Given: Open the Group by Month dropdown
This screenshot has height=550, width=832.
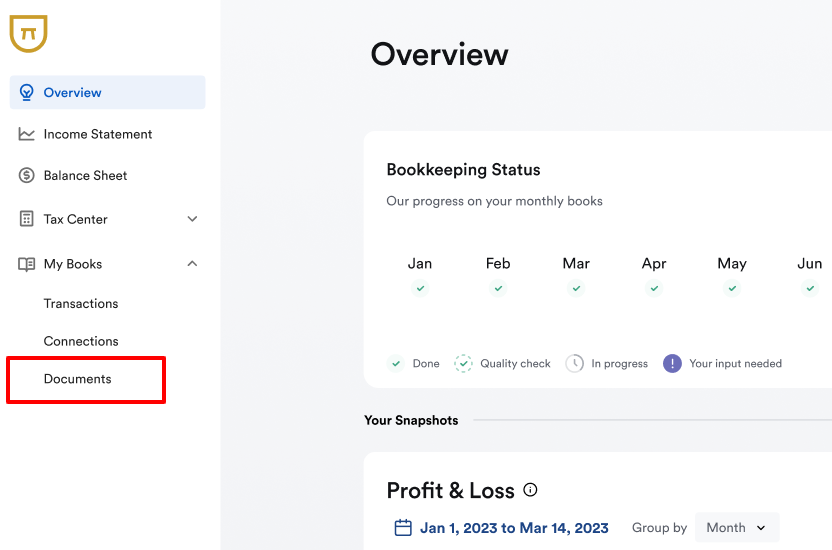Looking at the screenshot, I should [736, 528].
